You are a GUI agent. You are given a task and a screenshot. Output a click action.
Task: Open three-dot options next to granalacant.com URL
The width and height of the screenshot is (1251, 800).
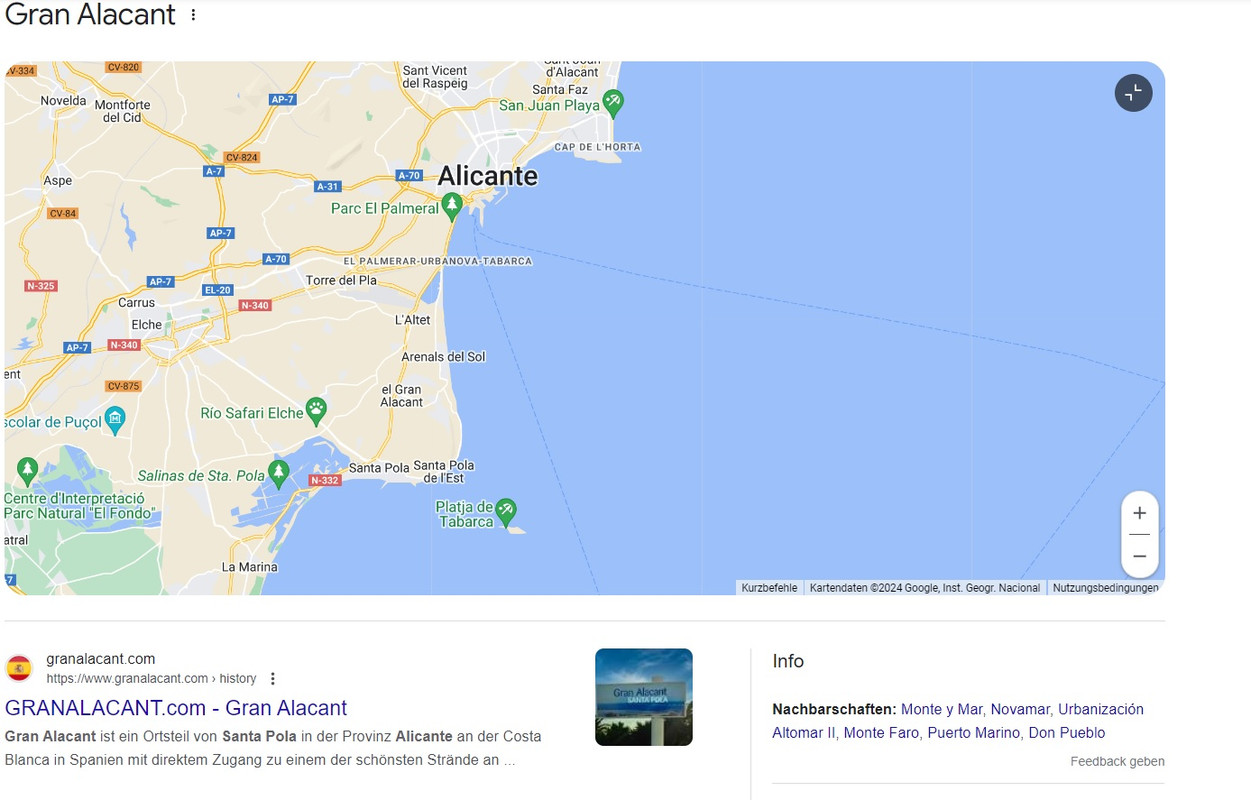pyautogui.click(x=272, y=678)
